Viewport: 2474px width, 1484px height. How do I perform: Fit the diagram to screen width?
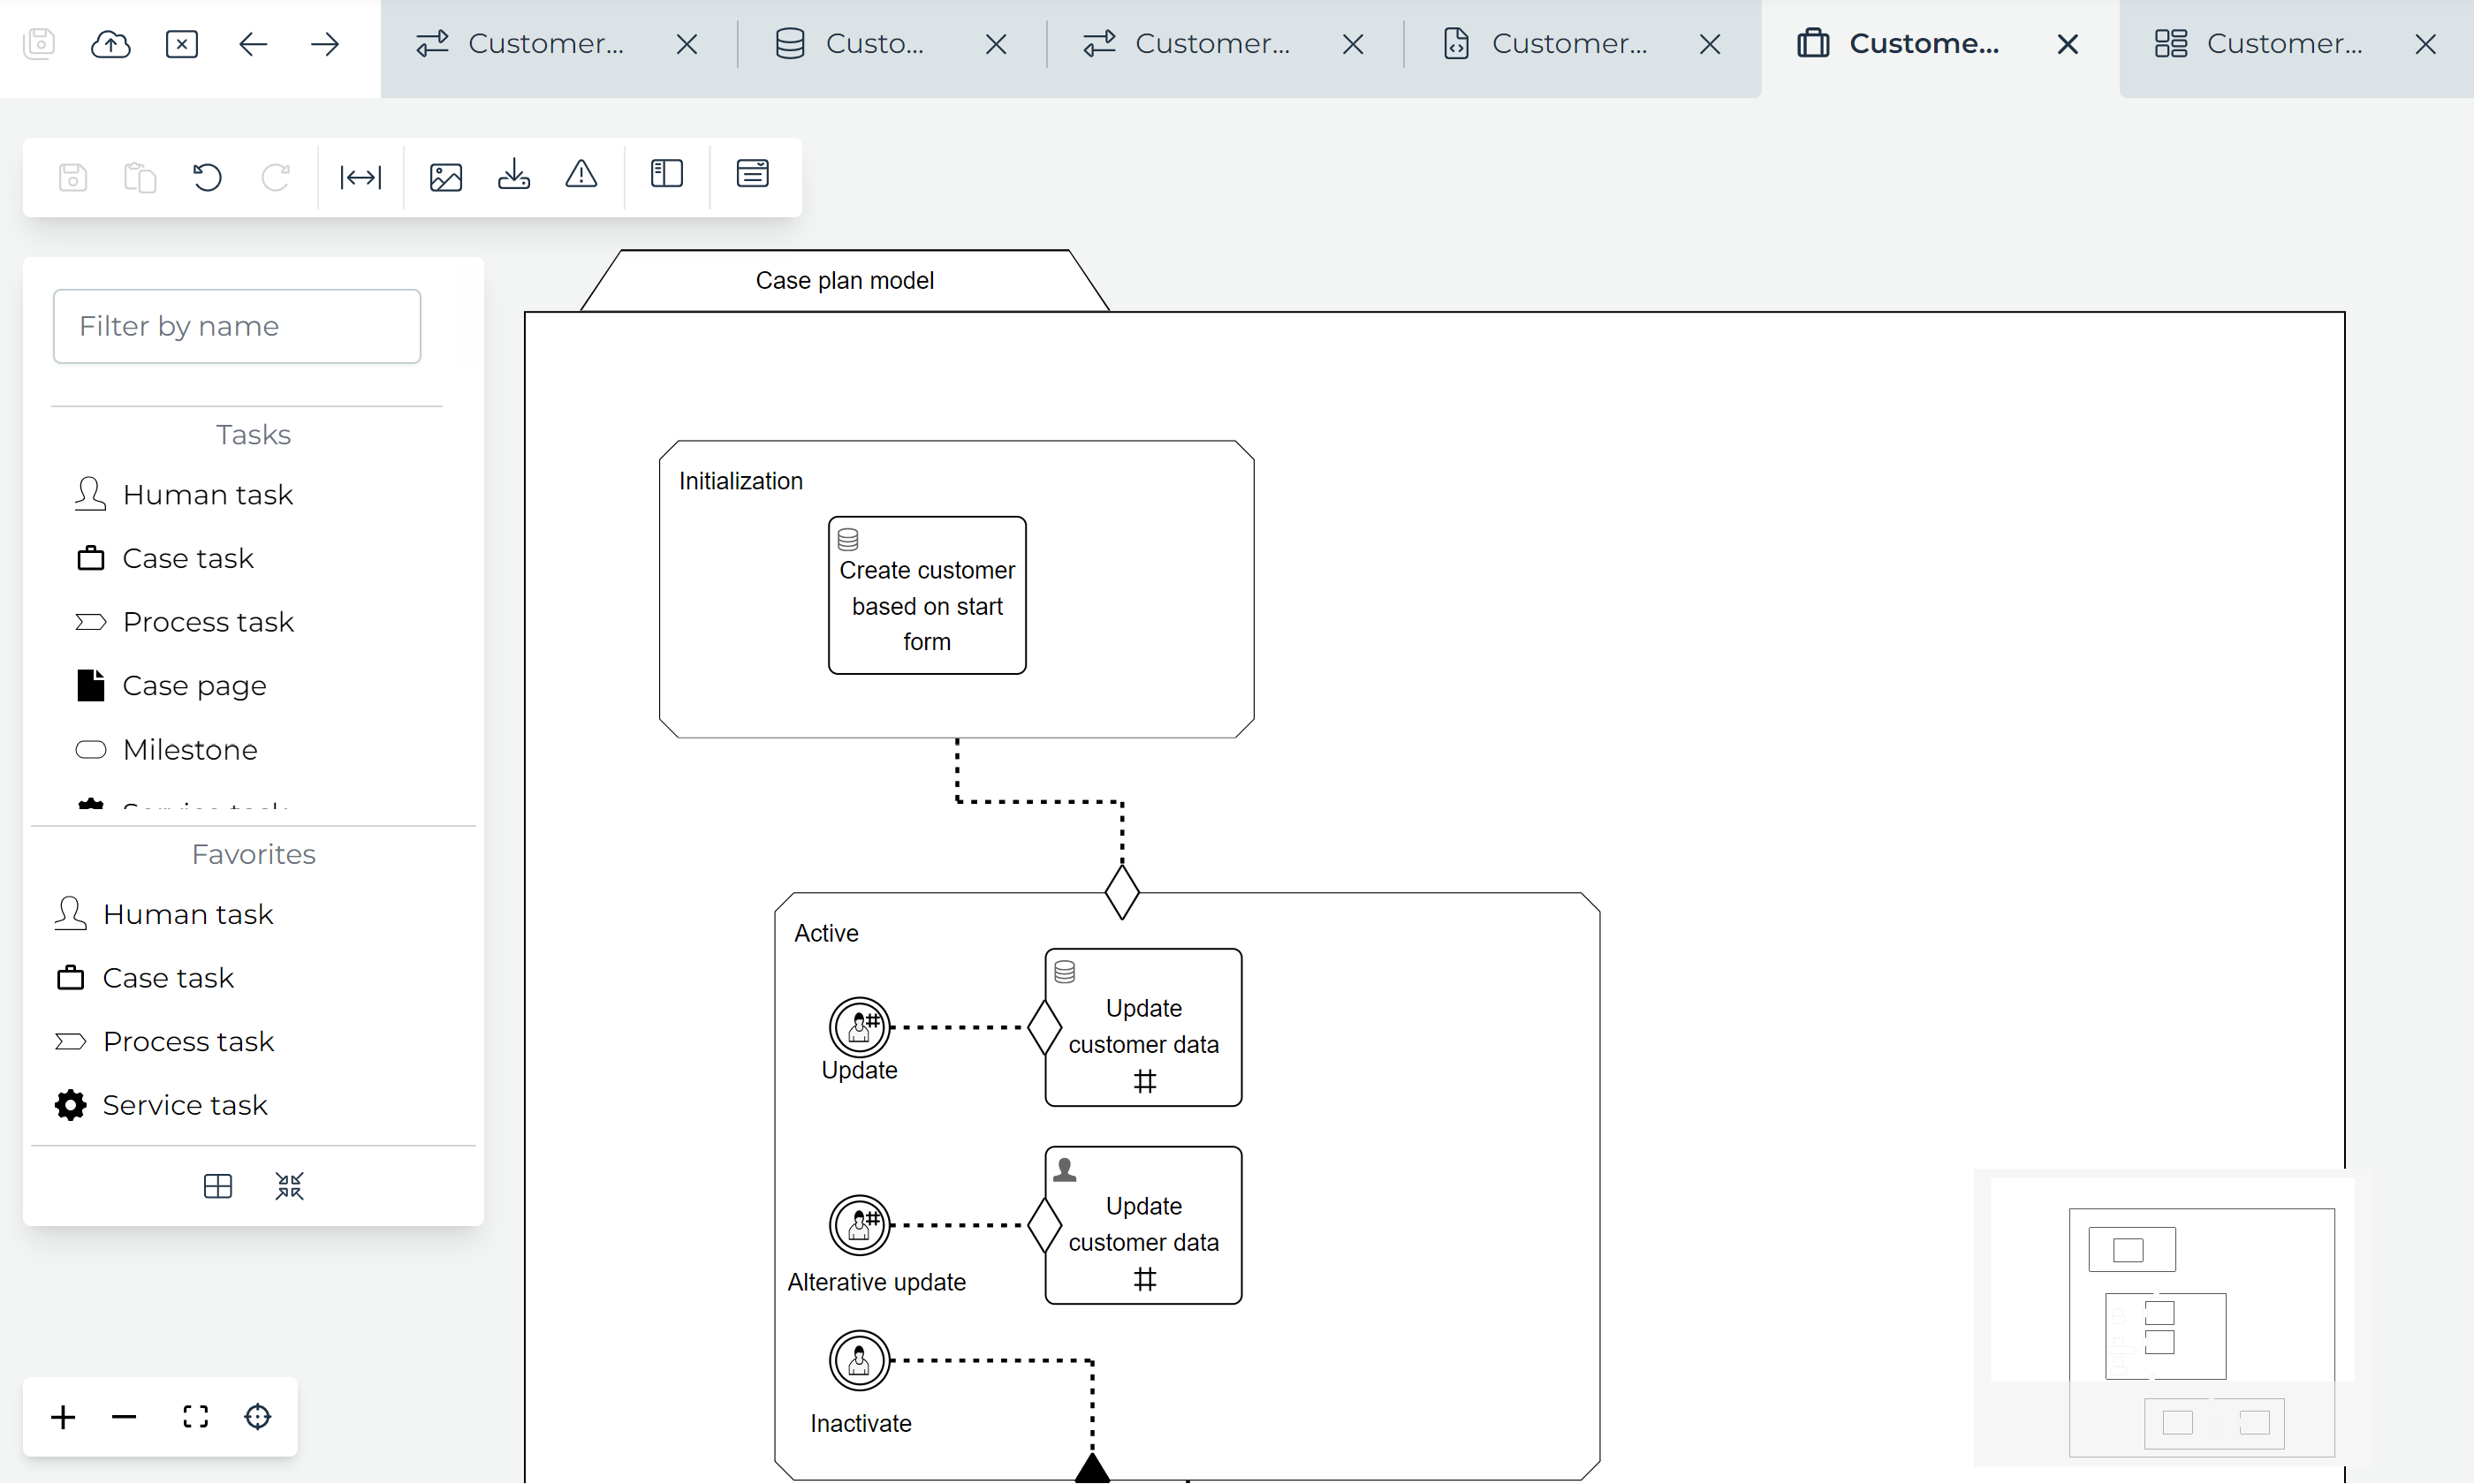(x=360, y=177)
